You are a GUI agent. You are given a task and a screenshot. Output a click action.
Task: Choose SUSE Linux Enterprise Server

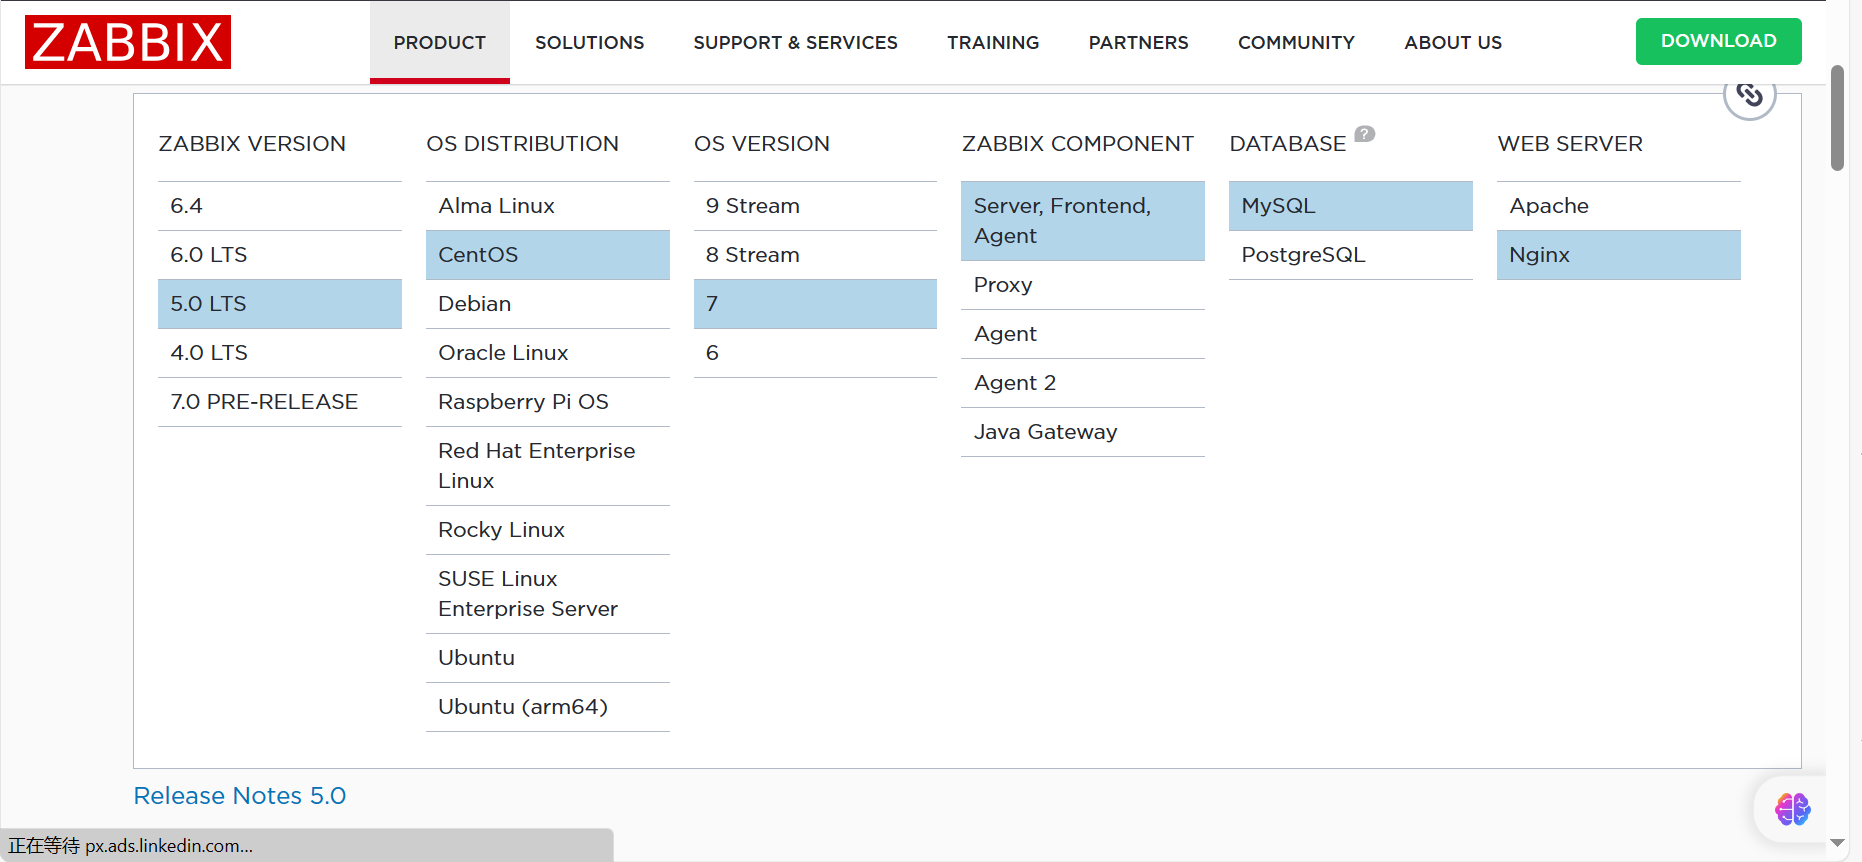[x=548, y=594]
